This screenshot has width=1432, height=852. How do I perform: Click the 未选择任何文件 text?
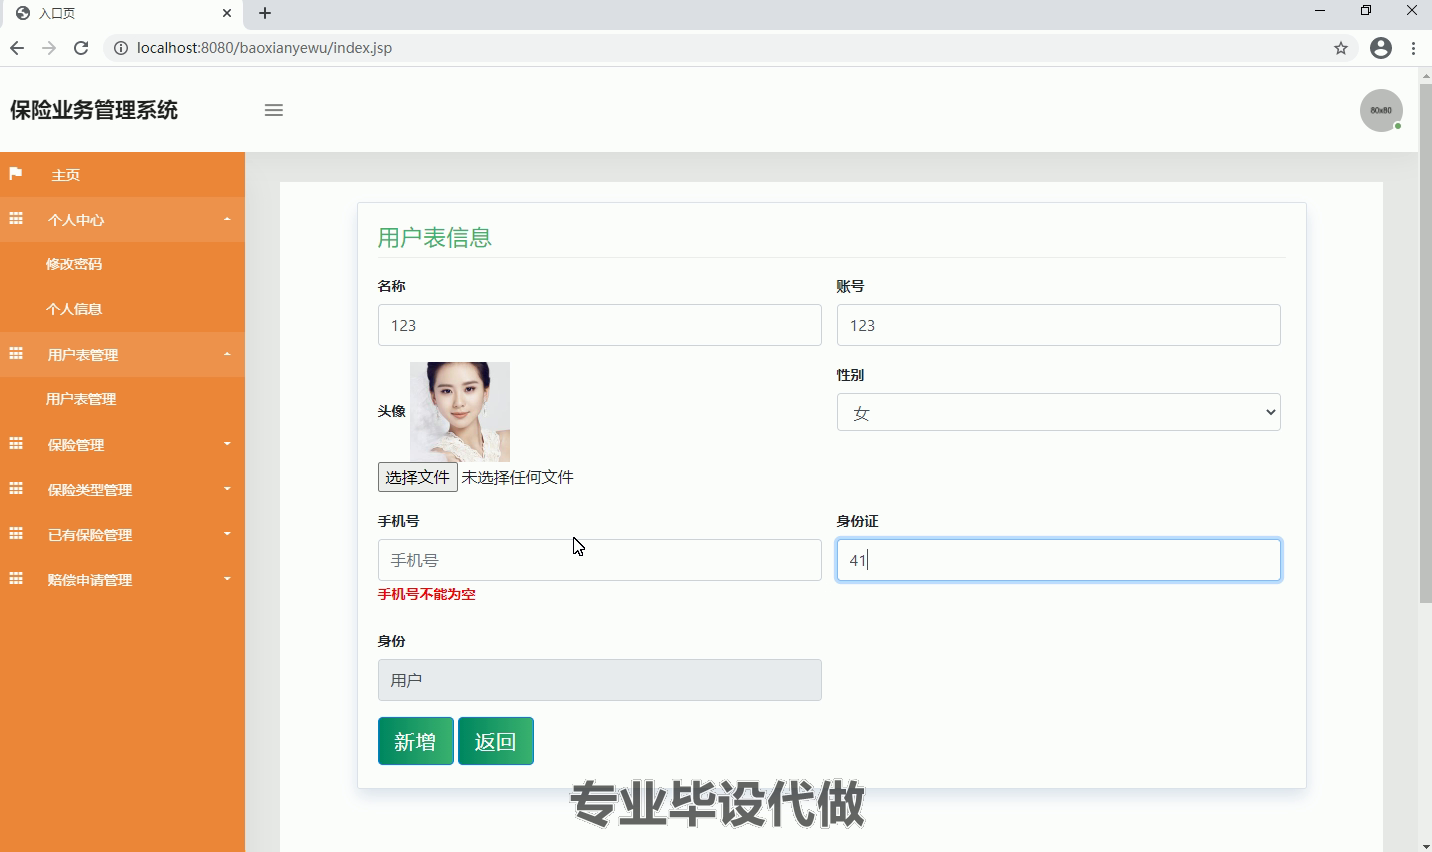pos(517,477)
